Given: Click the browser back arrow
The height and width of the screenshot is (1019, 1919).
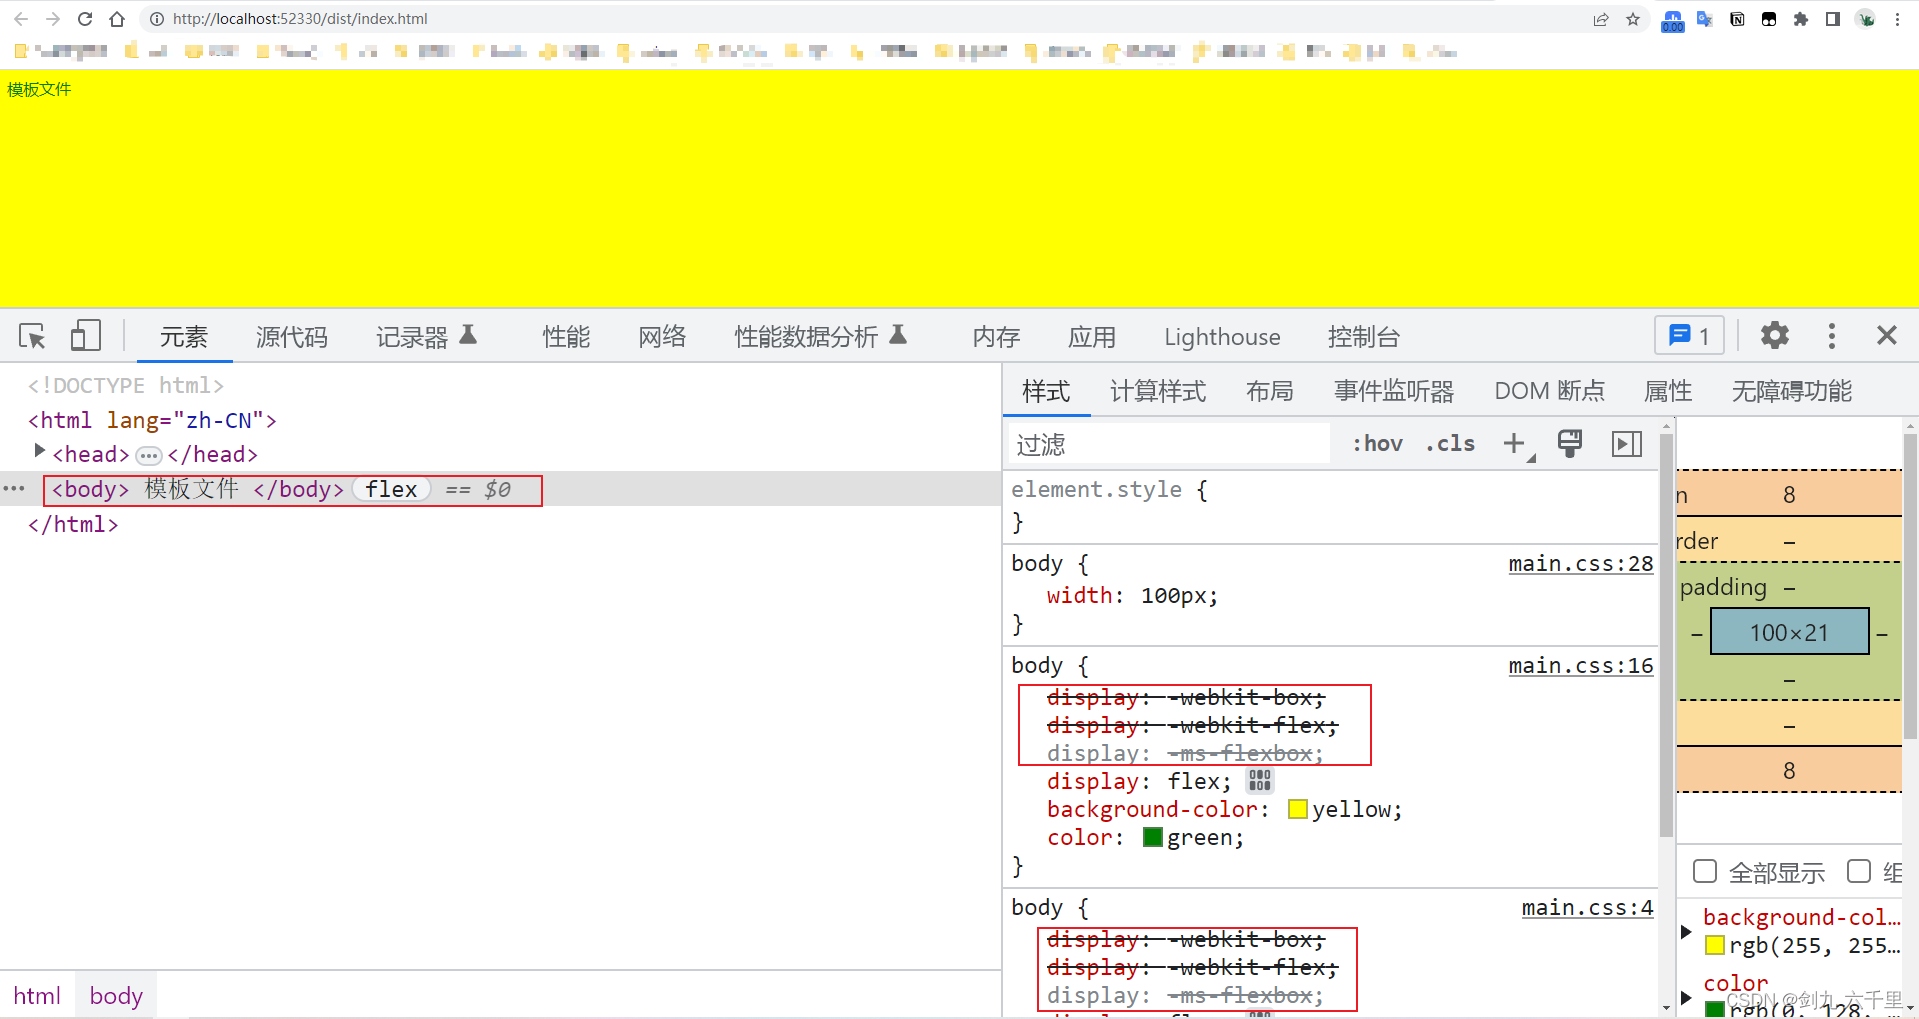Looking at the screenshot, I should pos(21,19).
